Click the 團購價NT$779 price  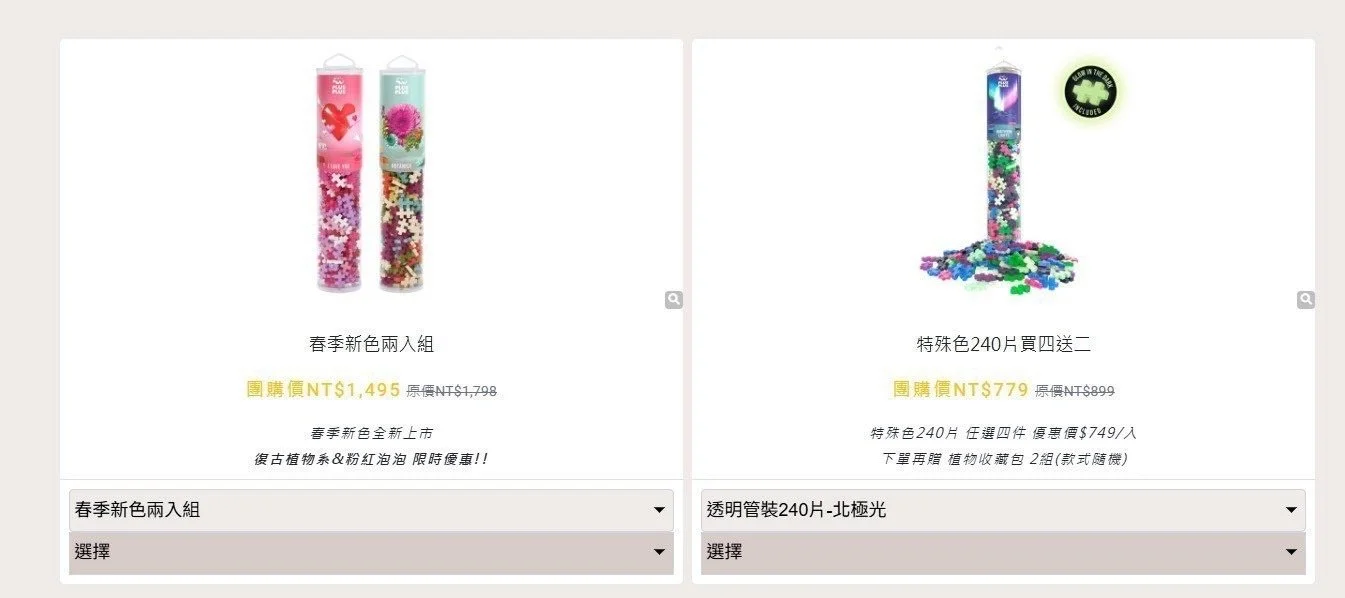coord(961,390)
